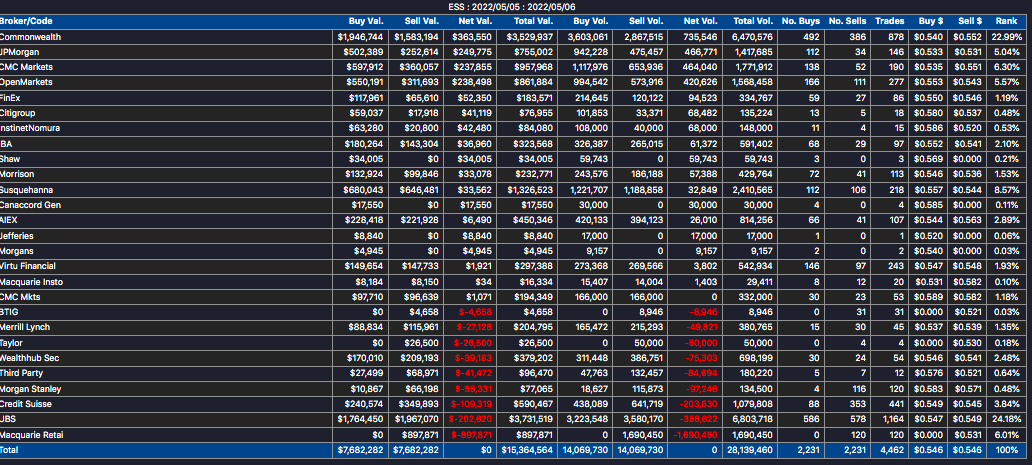Image resolution: width=1032 pixels, height=465 pixels.
Task: Select the Morgans broker name
Action: pos(16,251)
